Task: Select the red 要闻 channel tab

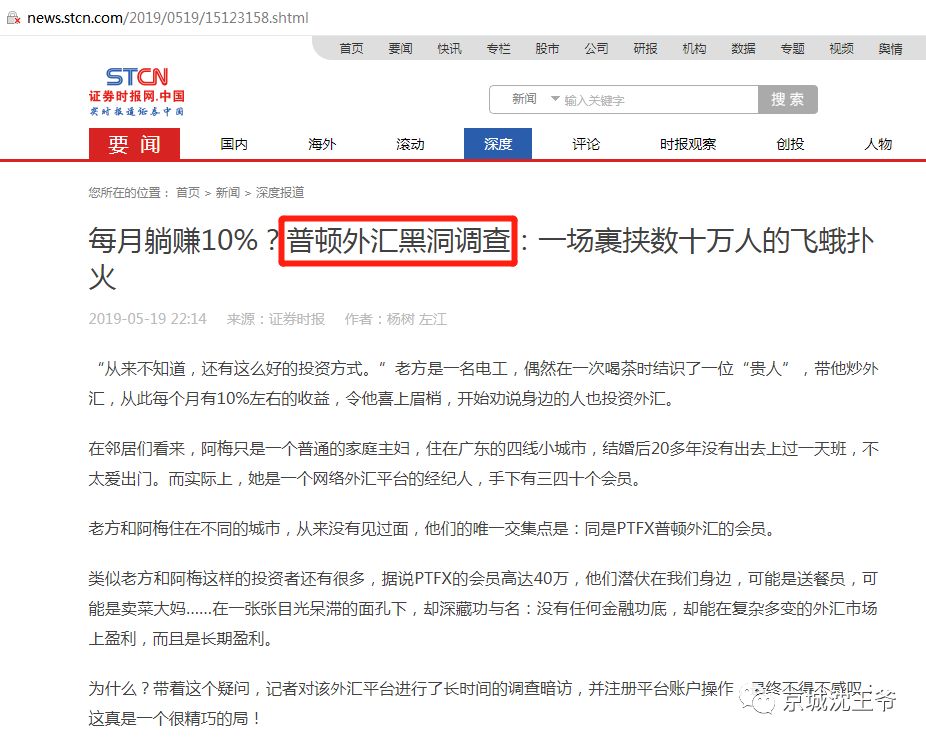Action: pyautogui.click(x=135, y=144)
